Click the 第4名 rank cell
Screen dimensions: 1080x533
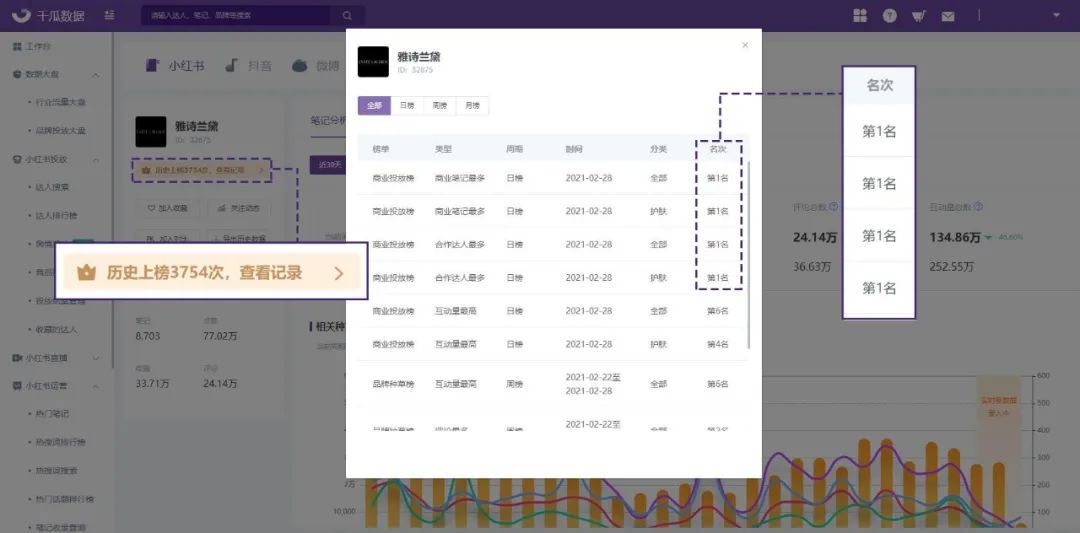coord(718,344)
